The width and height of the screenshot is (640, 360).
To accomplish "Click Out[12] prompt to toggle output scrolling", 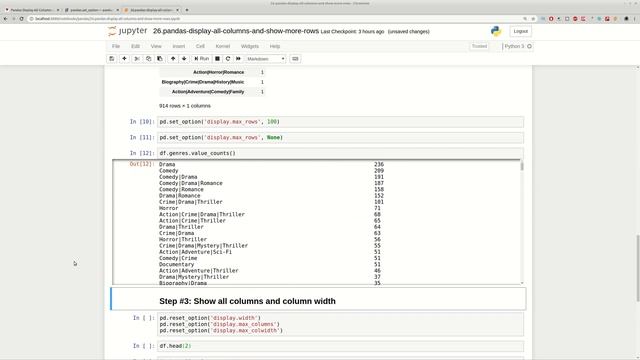I will click(142, 164).
